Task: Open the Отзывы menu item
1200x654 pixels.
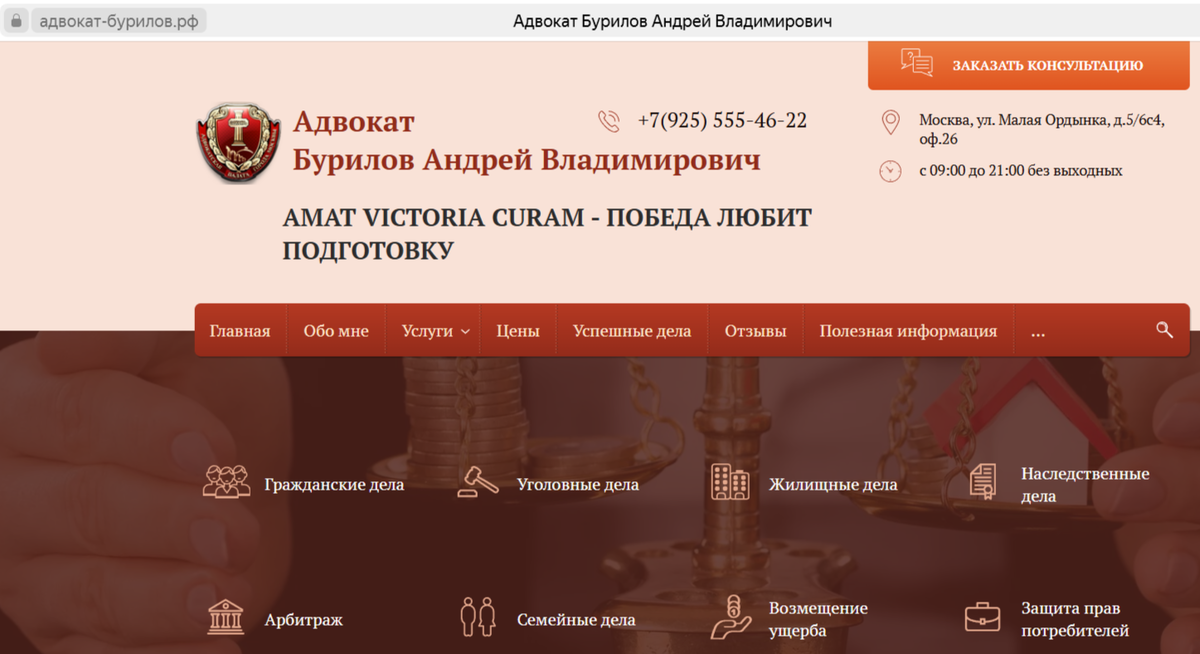Action: 755,330
